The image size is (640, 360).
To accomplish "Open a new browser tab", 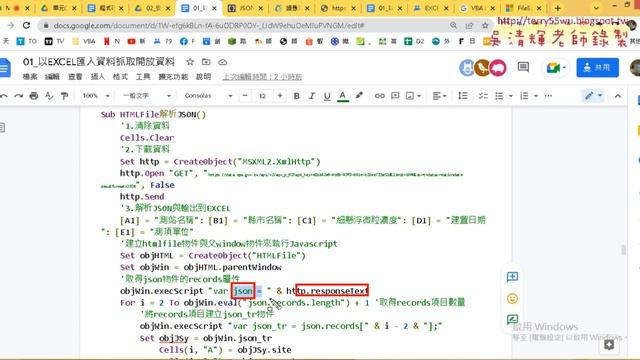I will click(558, 8).
